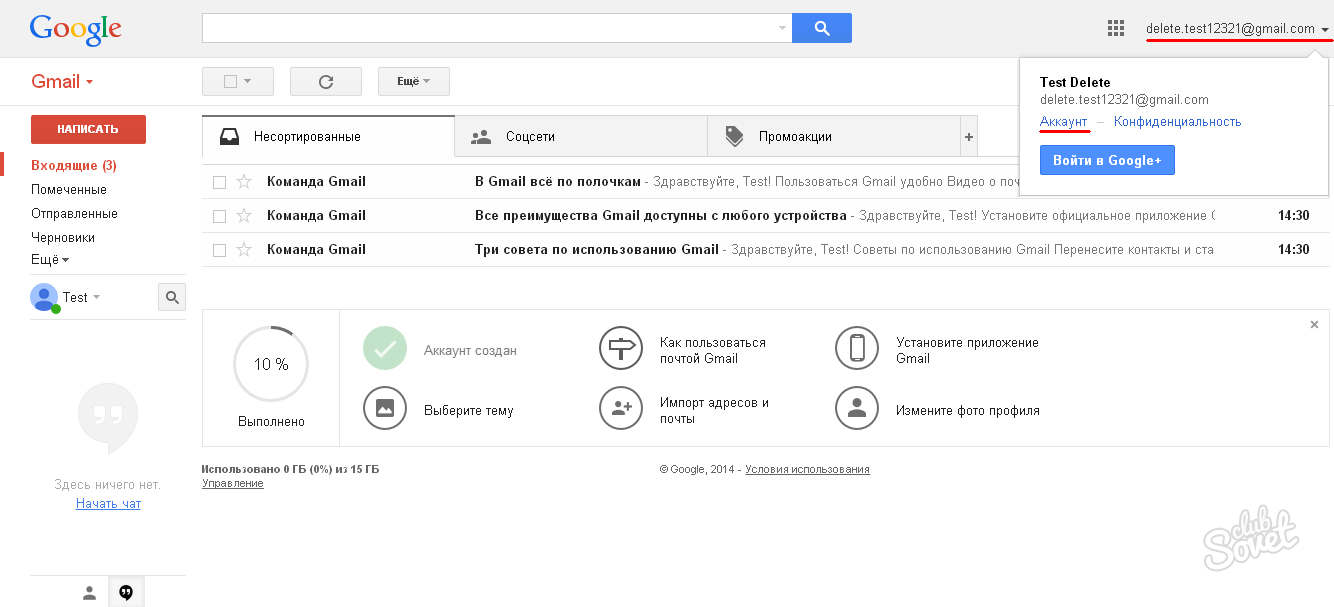The image size is (1334, 607).
Task: Switch to the 'Промоакции' tab
Action: pos(833,137)
